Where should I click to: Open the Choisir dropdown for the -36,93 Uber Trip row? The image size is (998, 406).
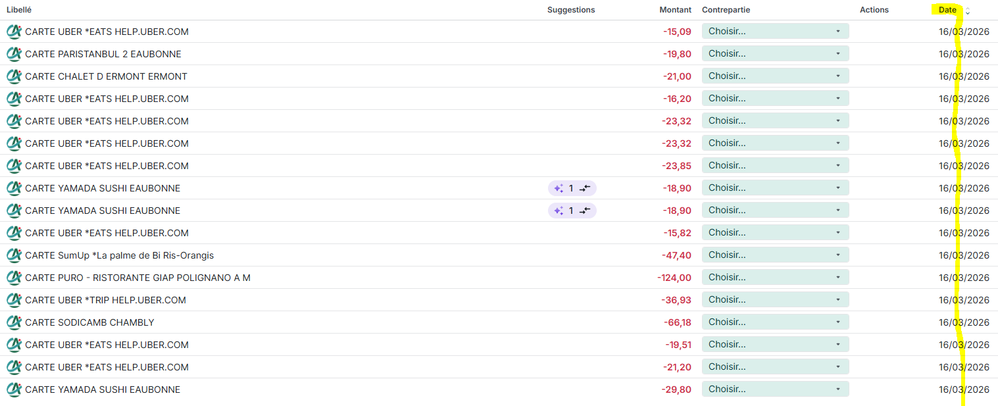point(775,300)
